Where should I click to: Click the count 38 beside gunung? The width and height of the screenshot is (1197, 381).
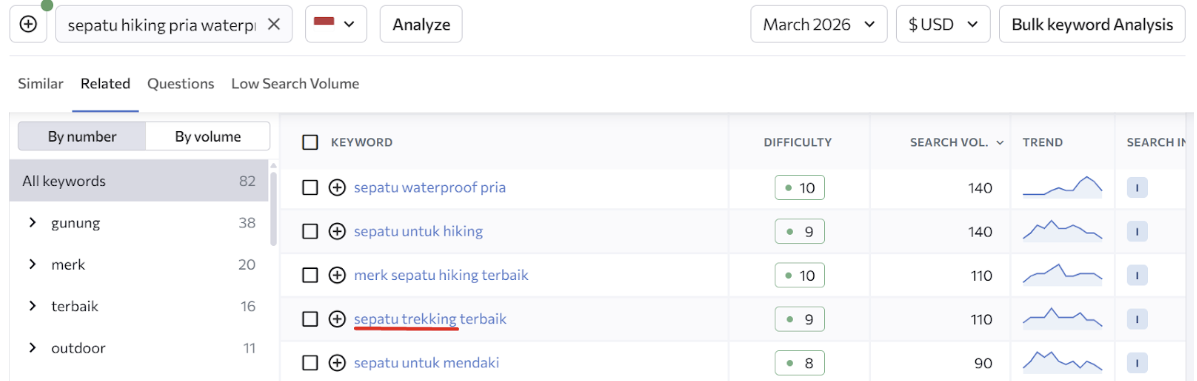(x=247, y=223)
